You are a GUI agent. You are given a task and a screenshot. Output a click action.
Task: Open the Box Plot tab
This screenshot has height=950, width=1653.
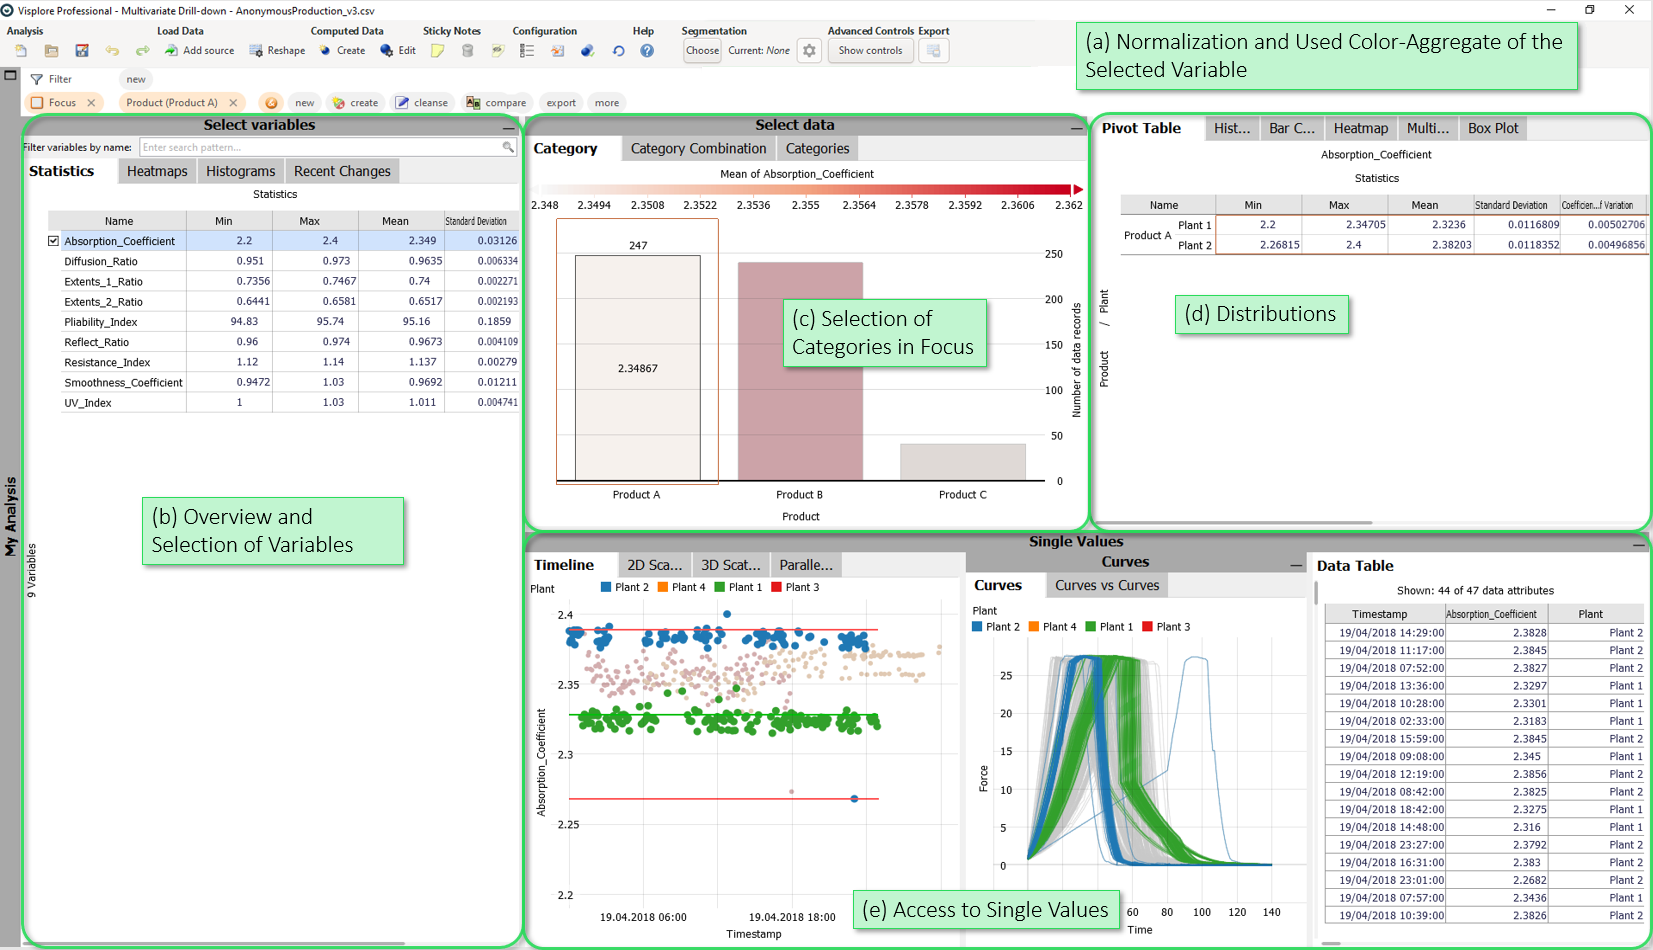(x=1492, y=128)
